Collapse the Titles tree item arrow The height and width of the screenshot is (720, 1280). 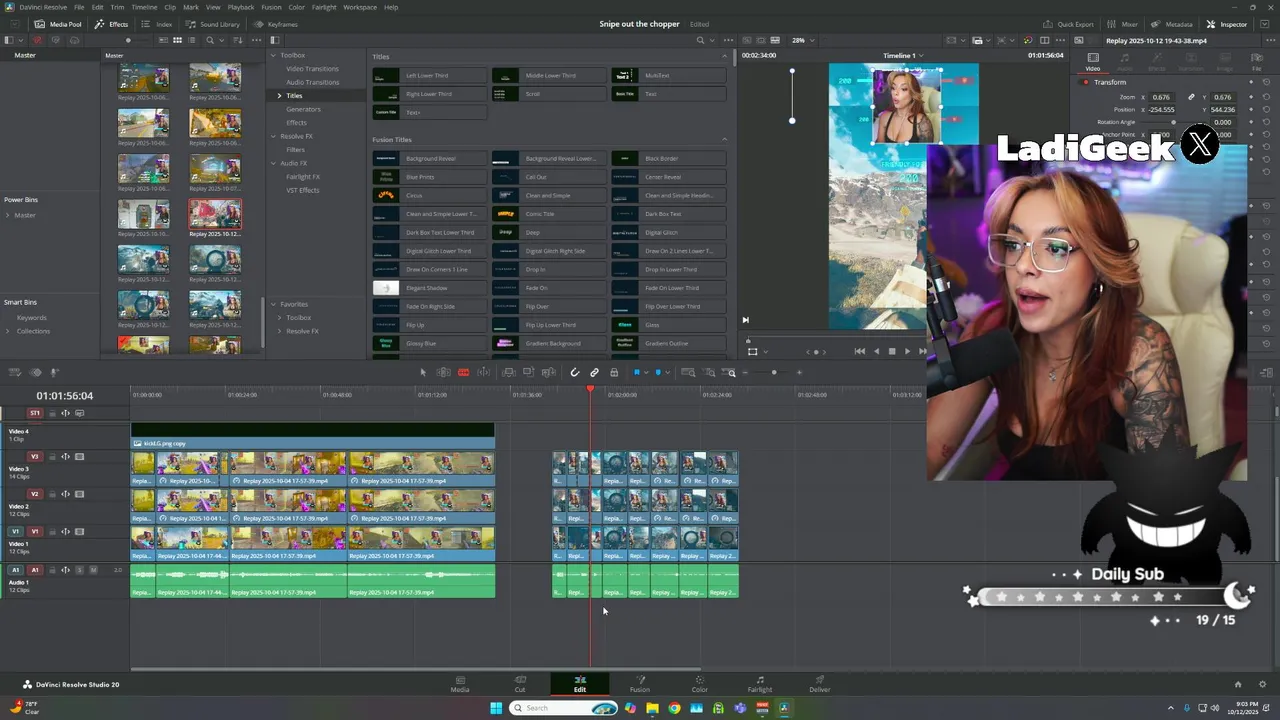point(280,96)
